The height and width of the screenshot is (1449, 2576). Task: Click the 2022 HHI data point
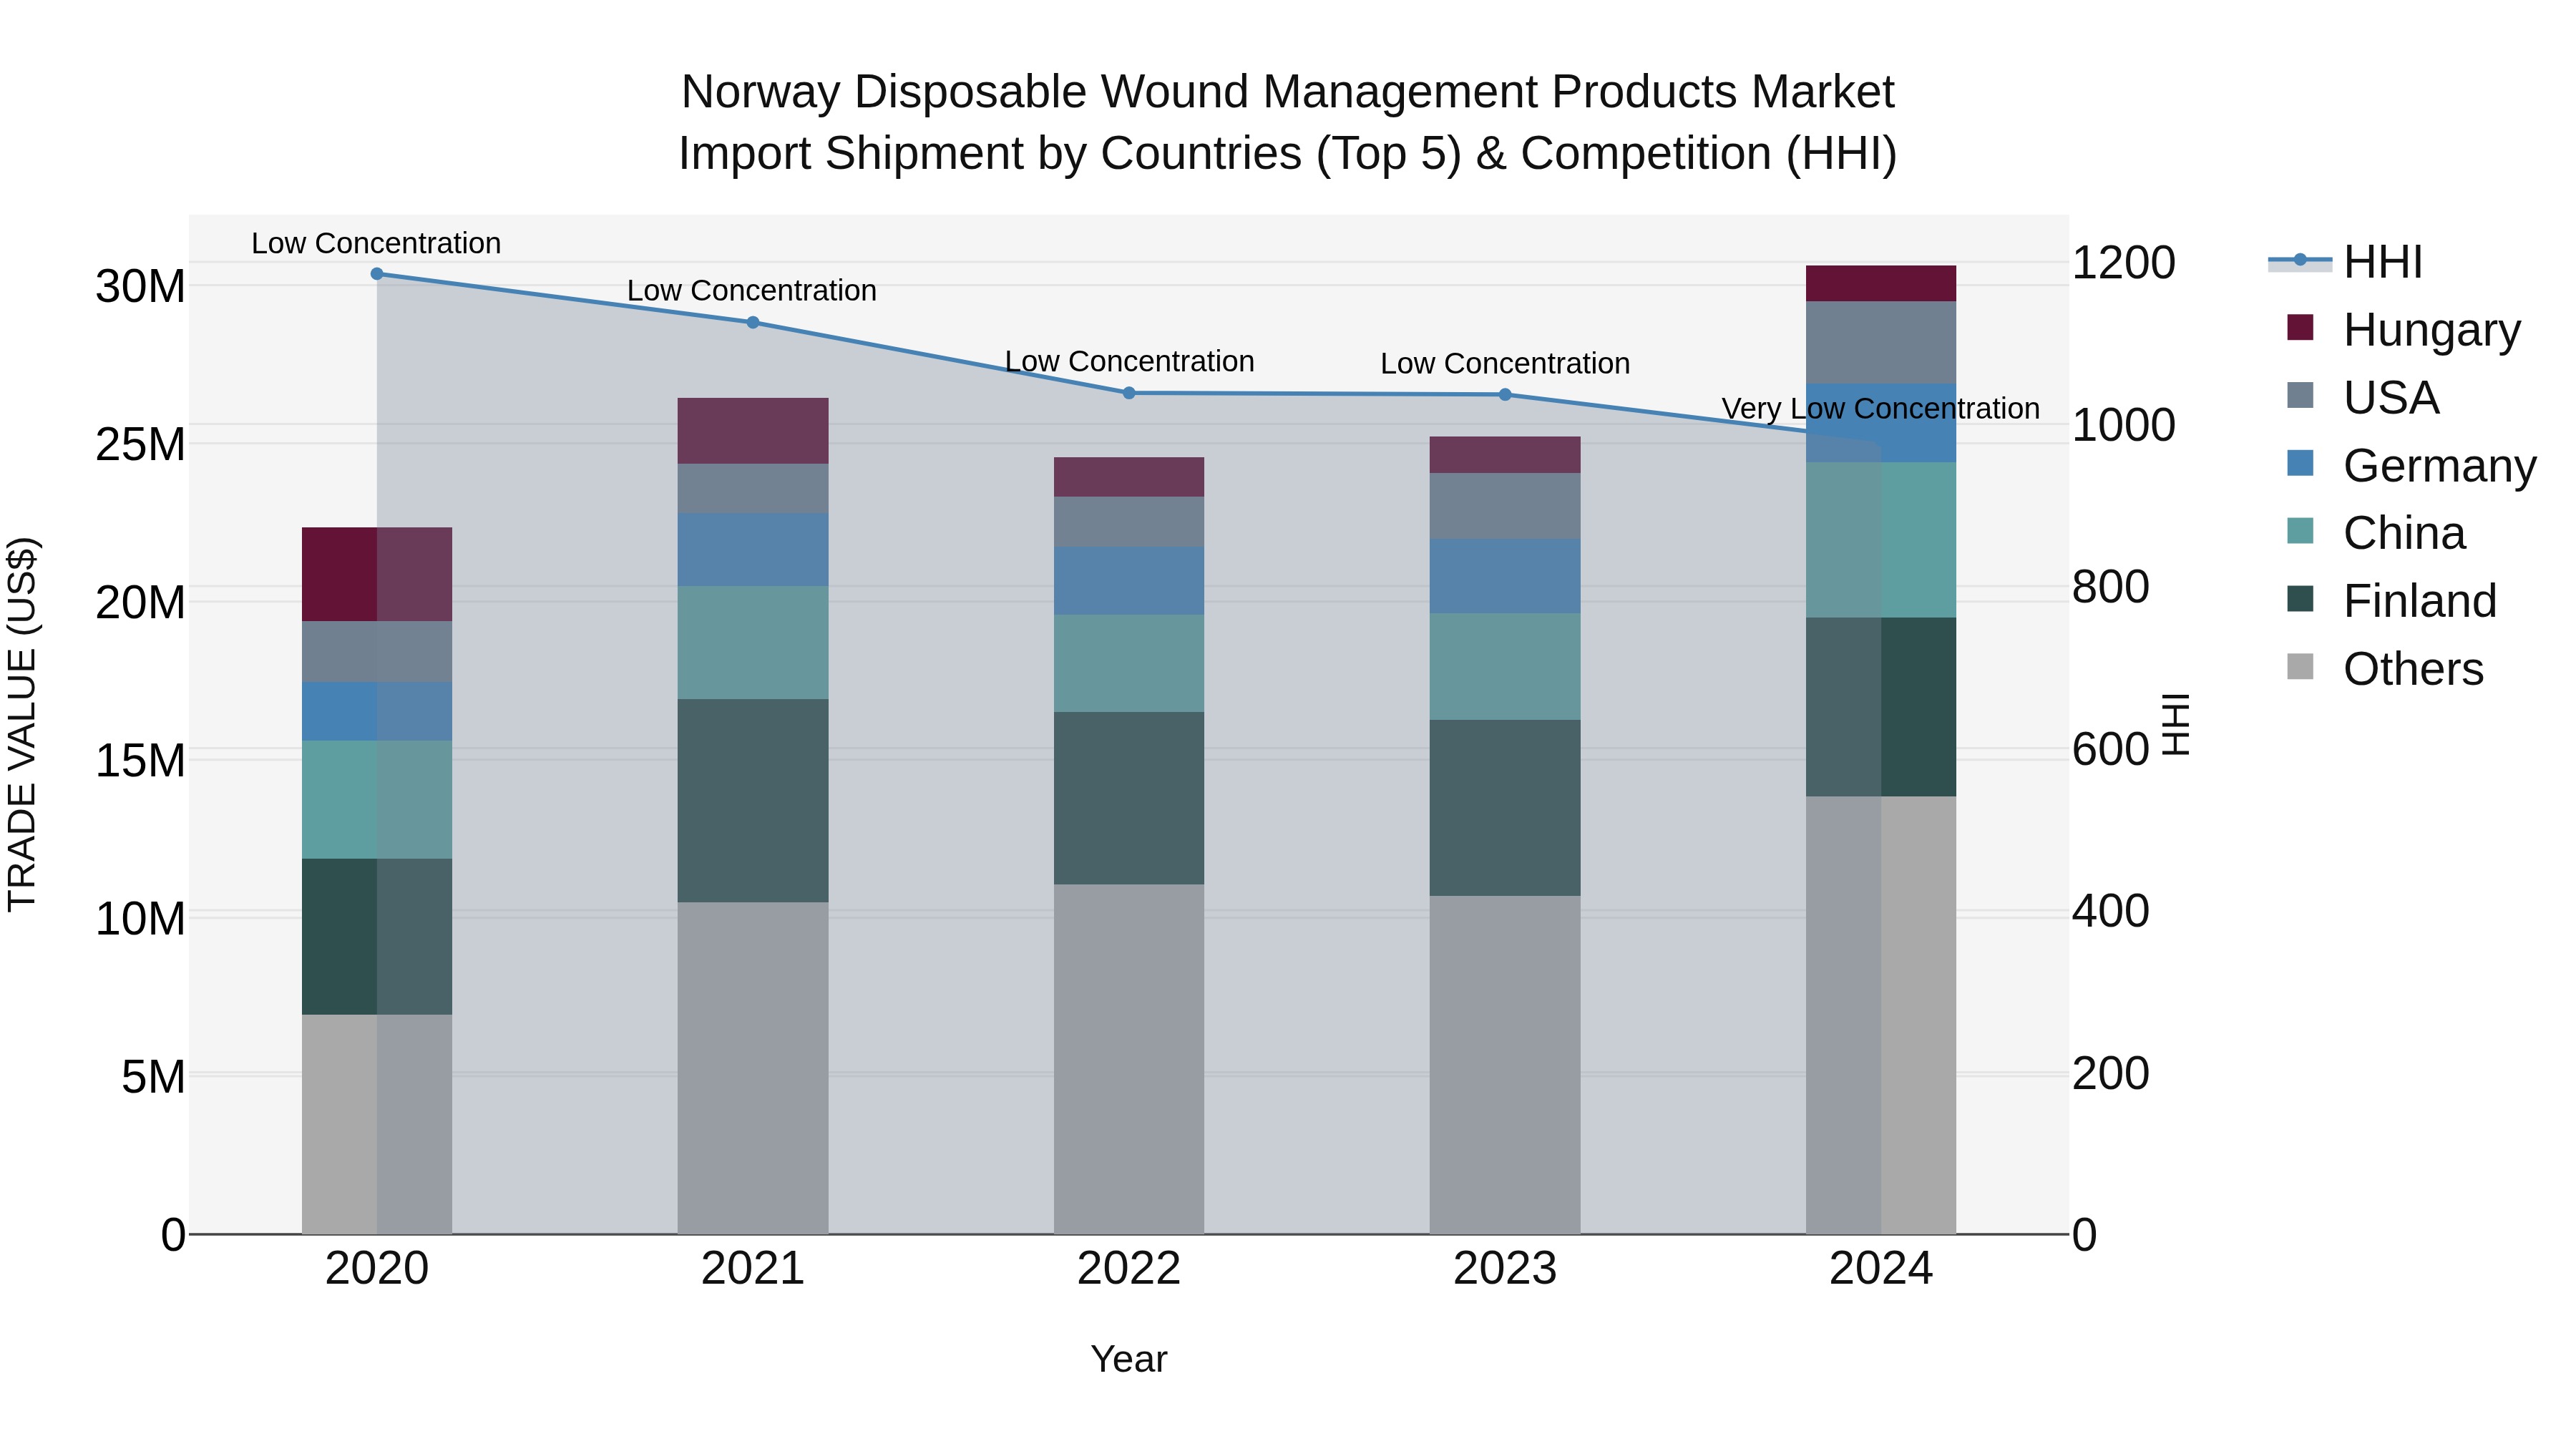[1129, 393]
